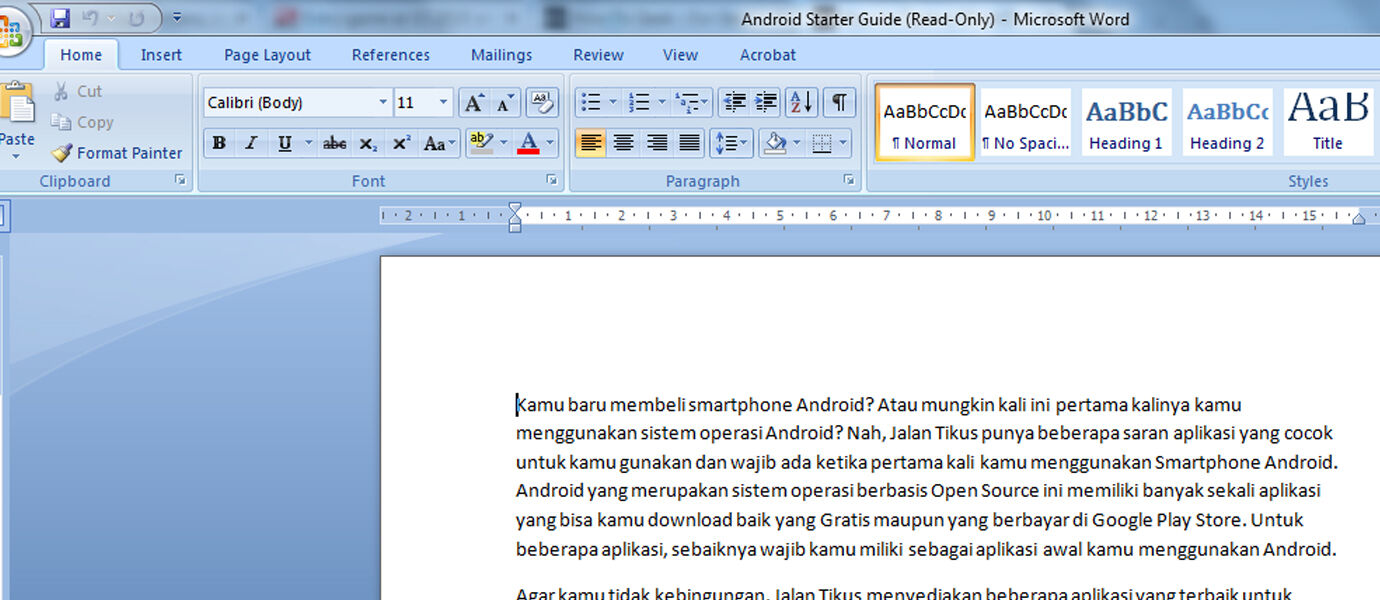The image size is (1380, 600).
Task: Open the Font Size dropdown
Action: click(443, 102)
